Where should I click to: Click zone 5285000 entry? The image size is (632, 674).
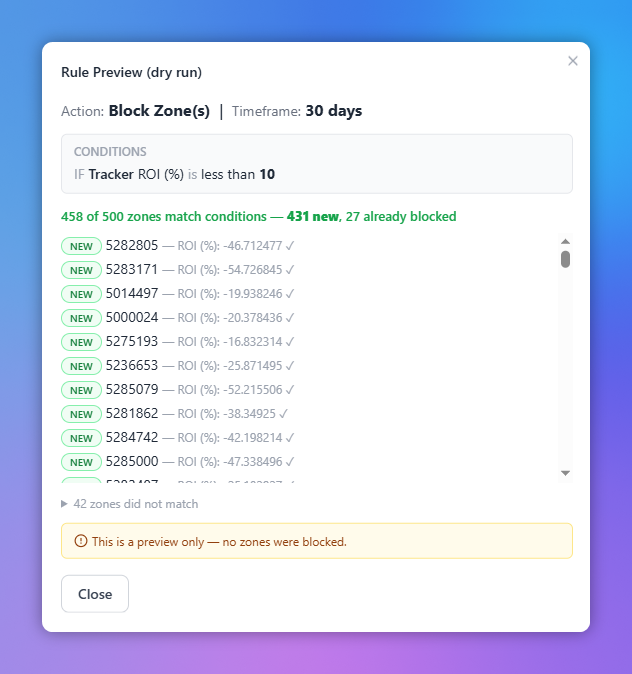pyautogui.click(x=178, y=462)
